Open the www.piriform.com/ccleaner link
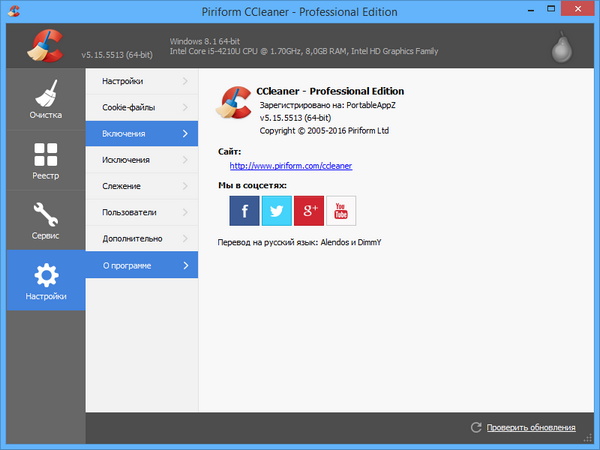The width and height of the screenshot is (600, 450). click(x=291, y=166)
